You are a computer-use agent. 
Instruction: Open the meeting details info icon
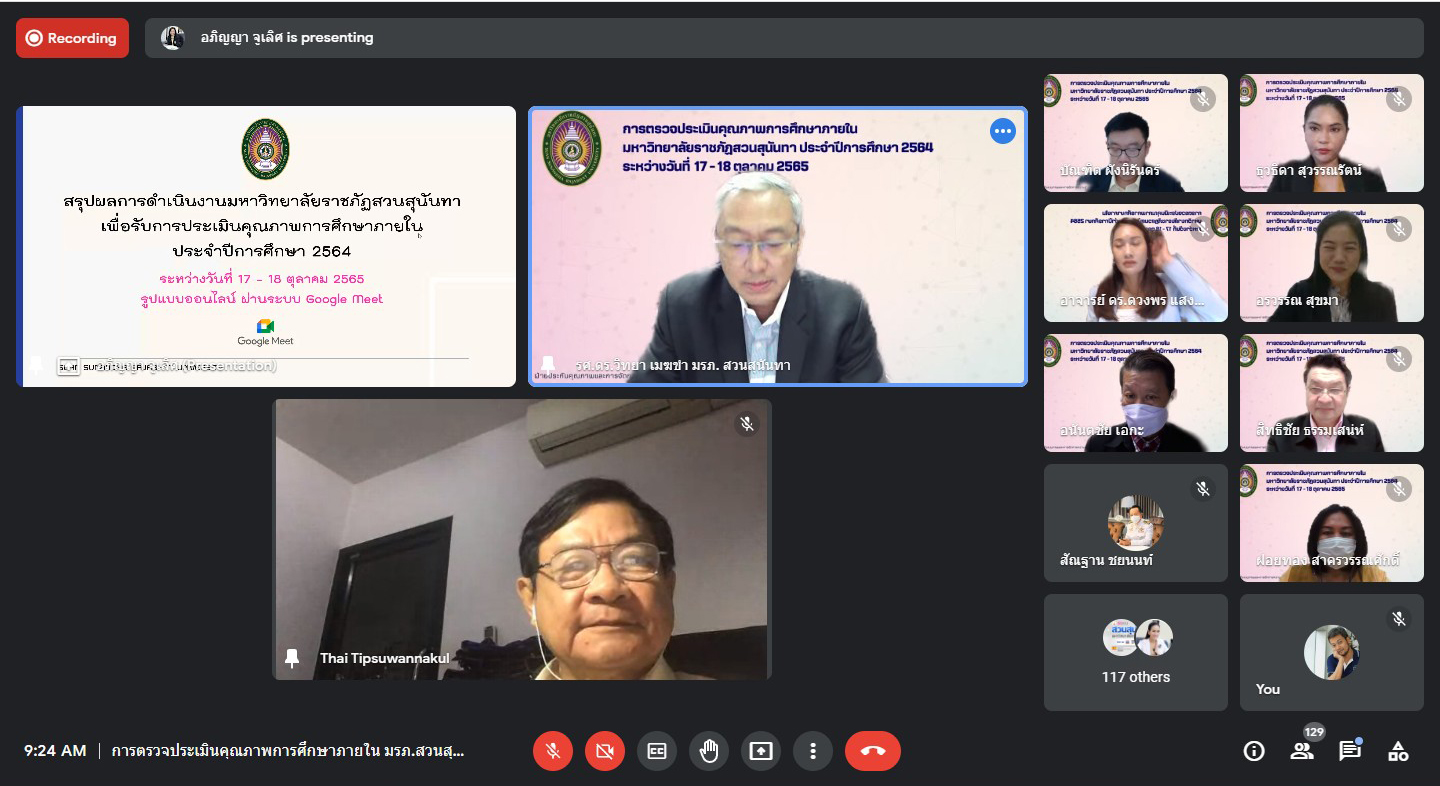point(1254,751)
